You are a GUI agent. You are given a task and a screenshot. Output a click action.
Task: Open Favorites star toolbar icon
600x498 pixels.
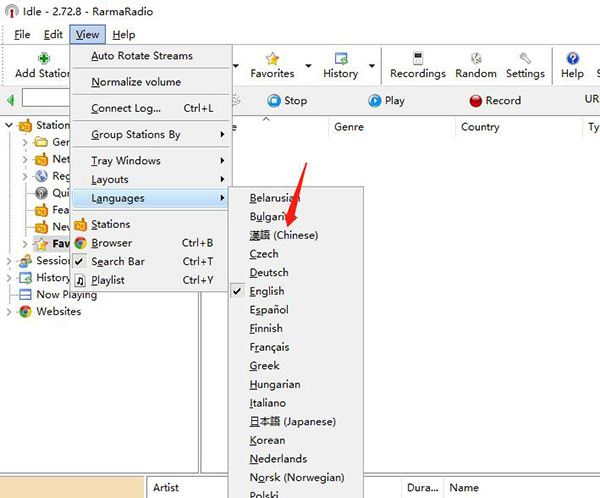tap(272, 59)
